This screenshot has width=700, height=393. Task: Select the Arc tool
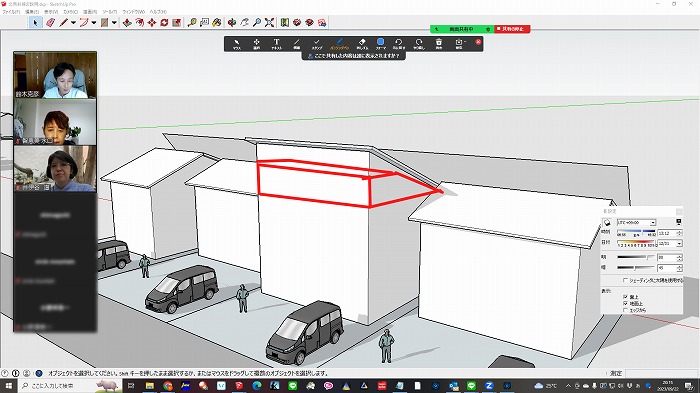84,22
